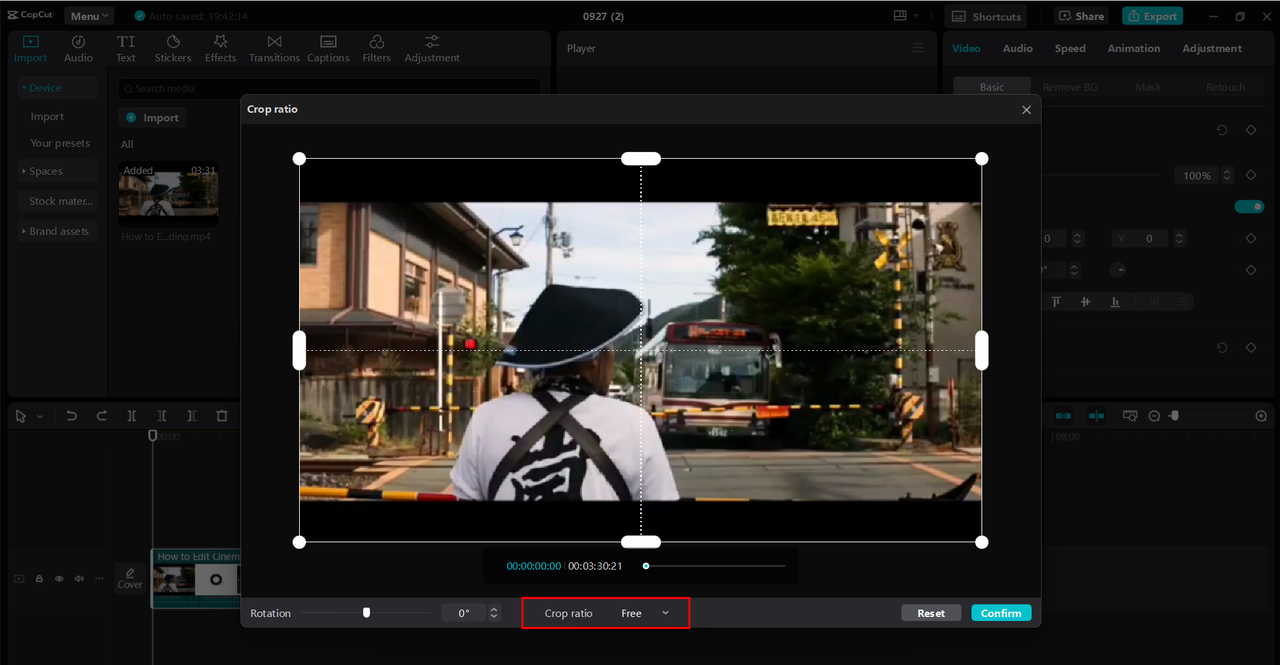The width and height of the screenshot is (1280, 665).
Task: Open the Audio tab in the right panel
Action: pyautogui.click(x=1018, y=48)
